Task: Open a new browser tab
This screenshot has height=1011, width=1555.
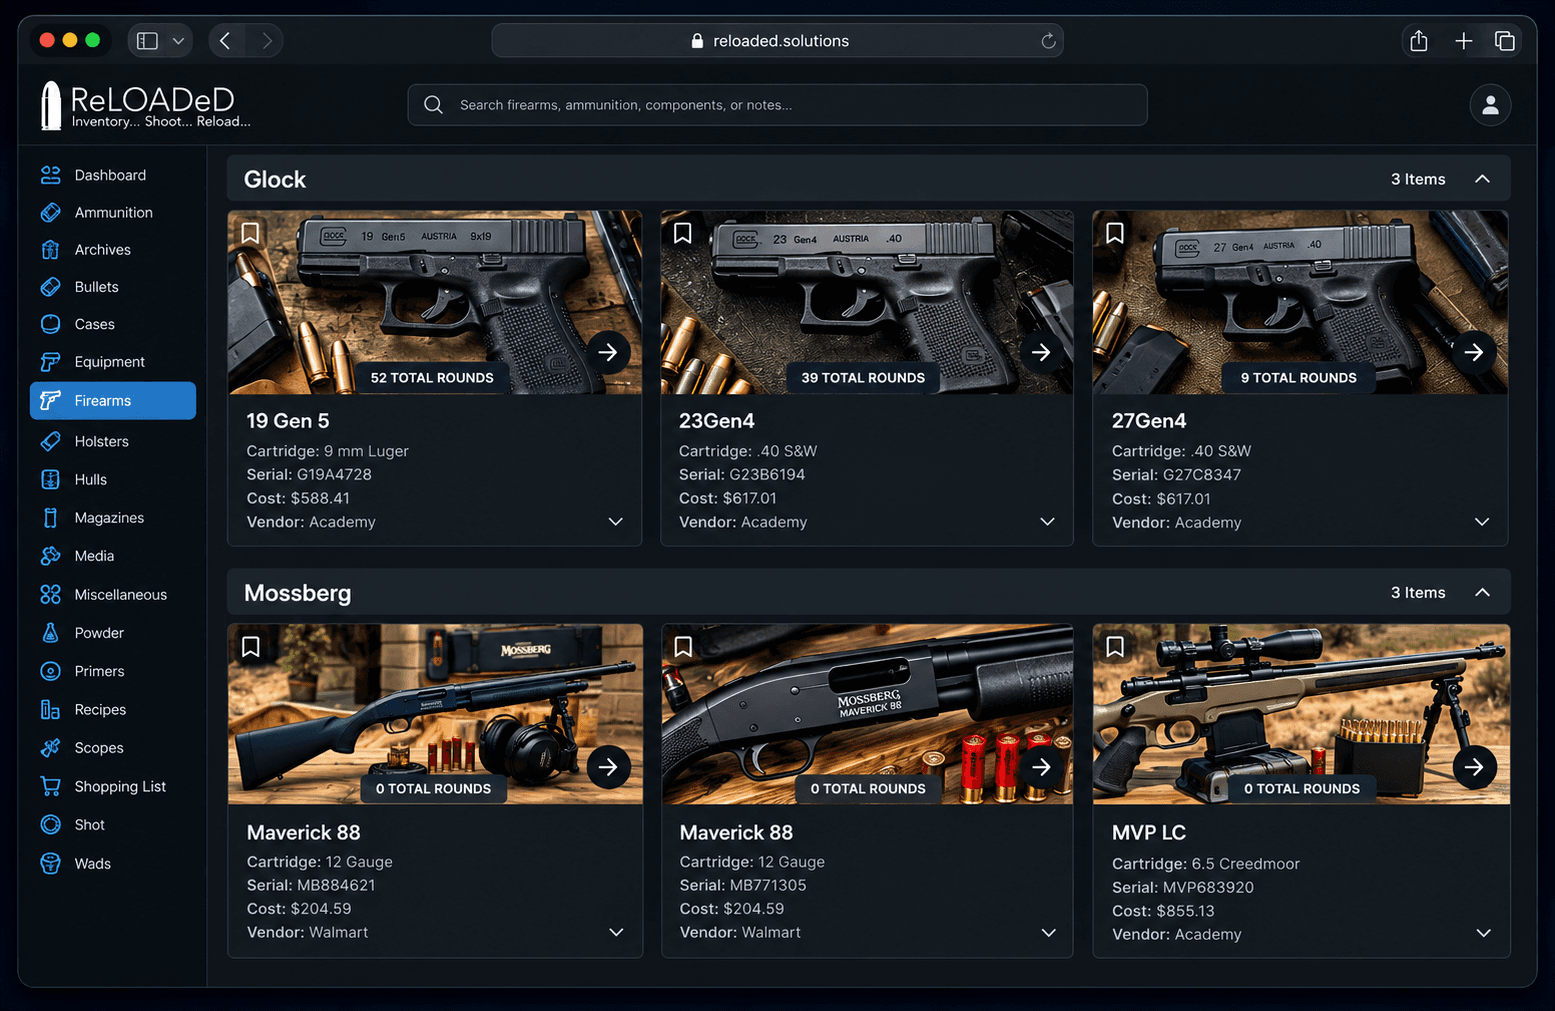Action: pos(1463,41)
